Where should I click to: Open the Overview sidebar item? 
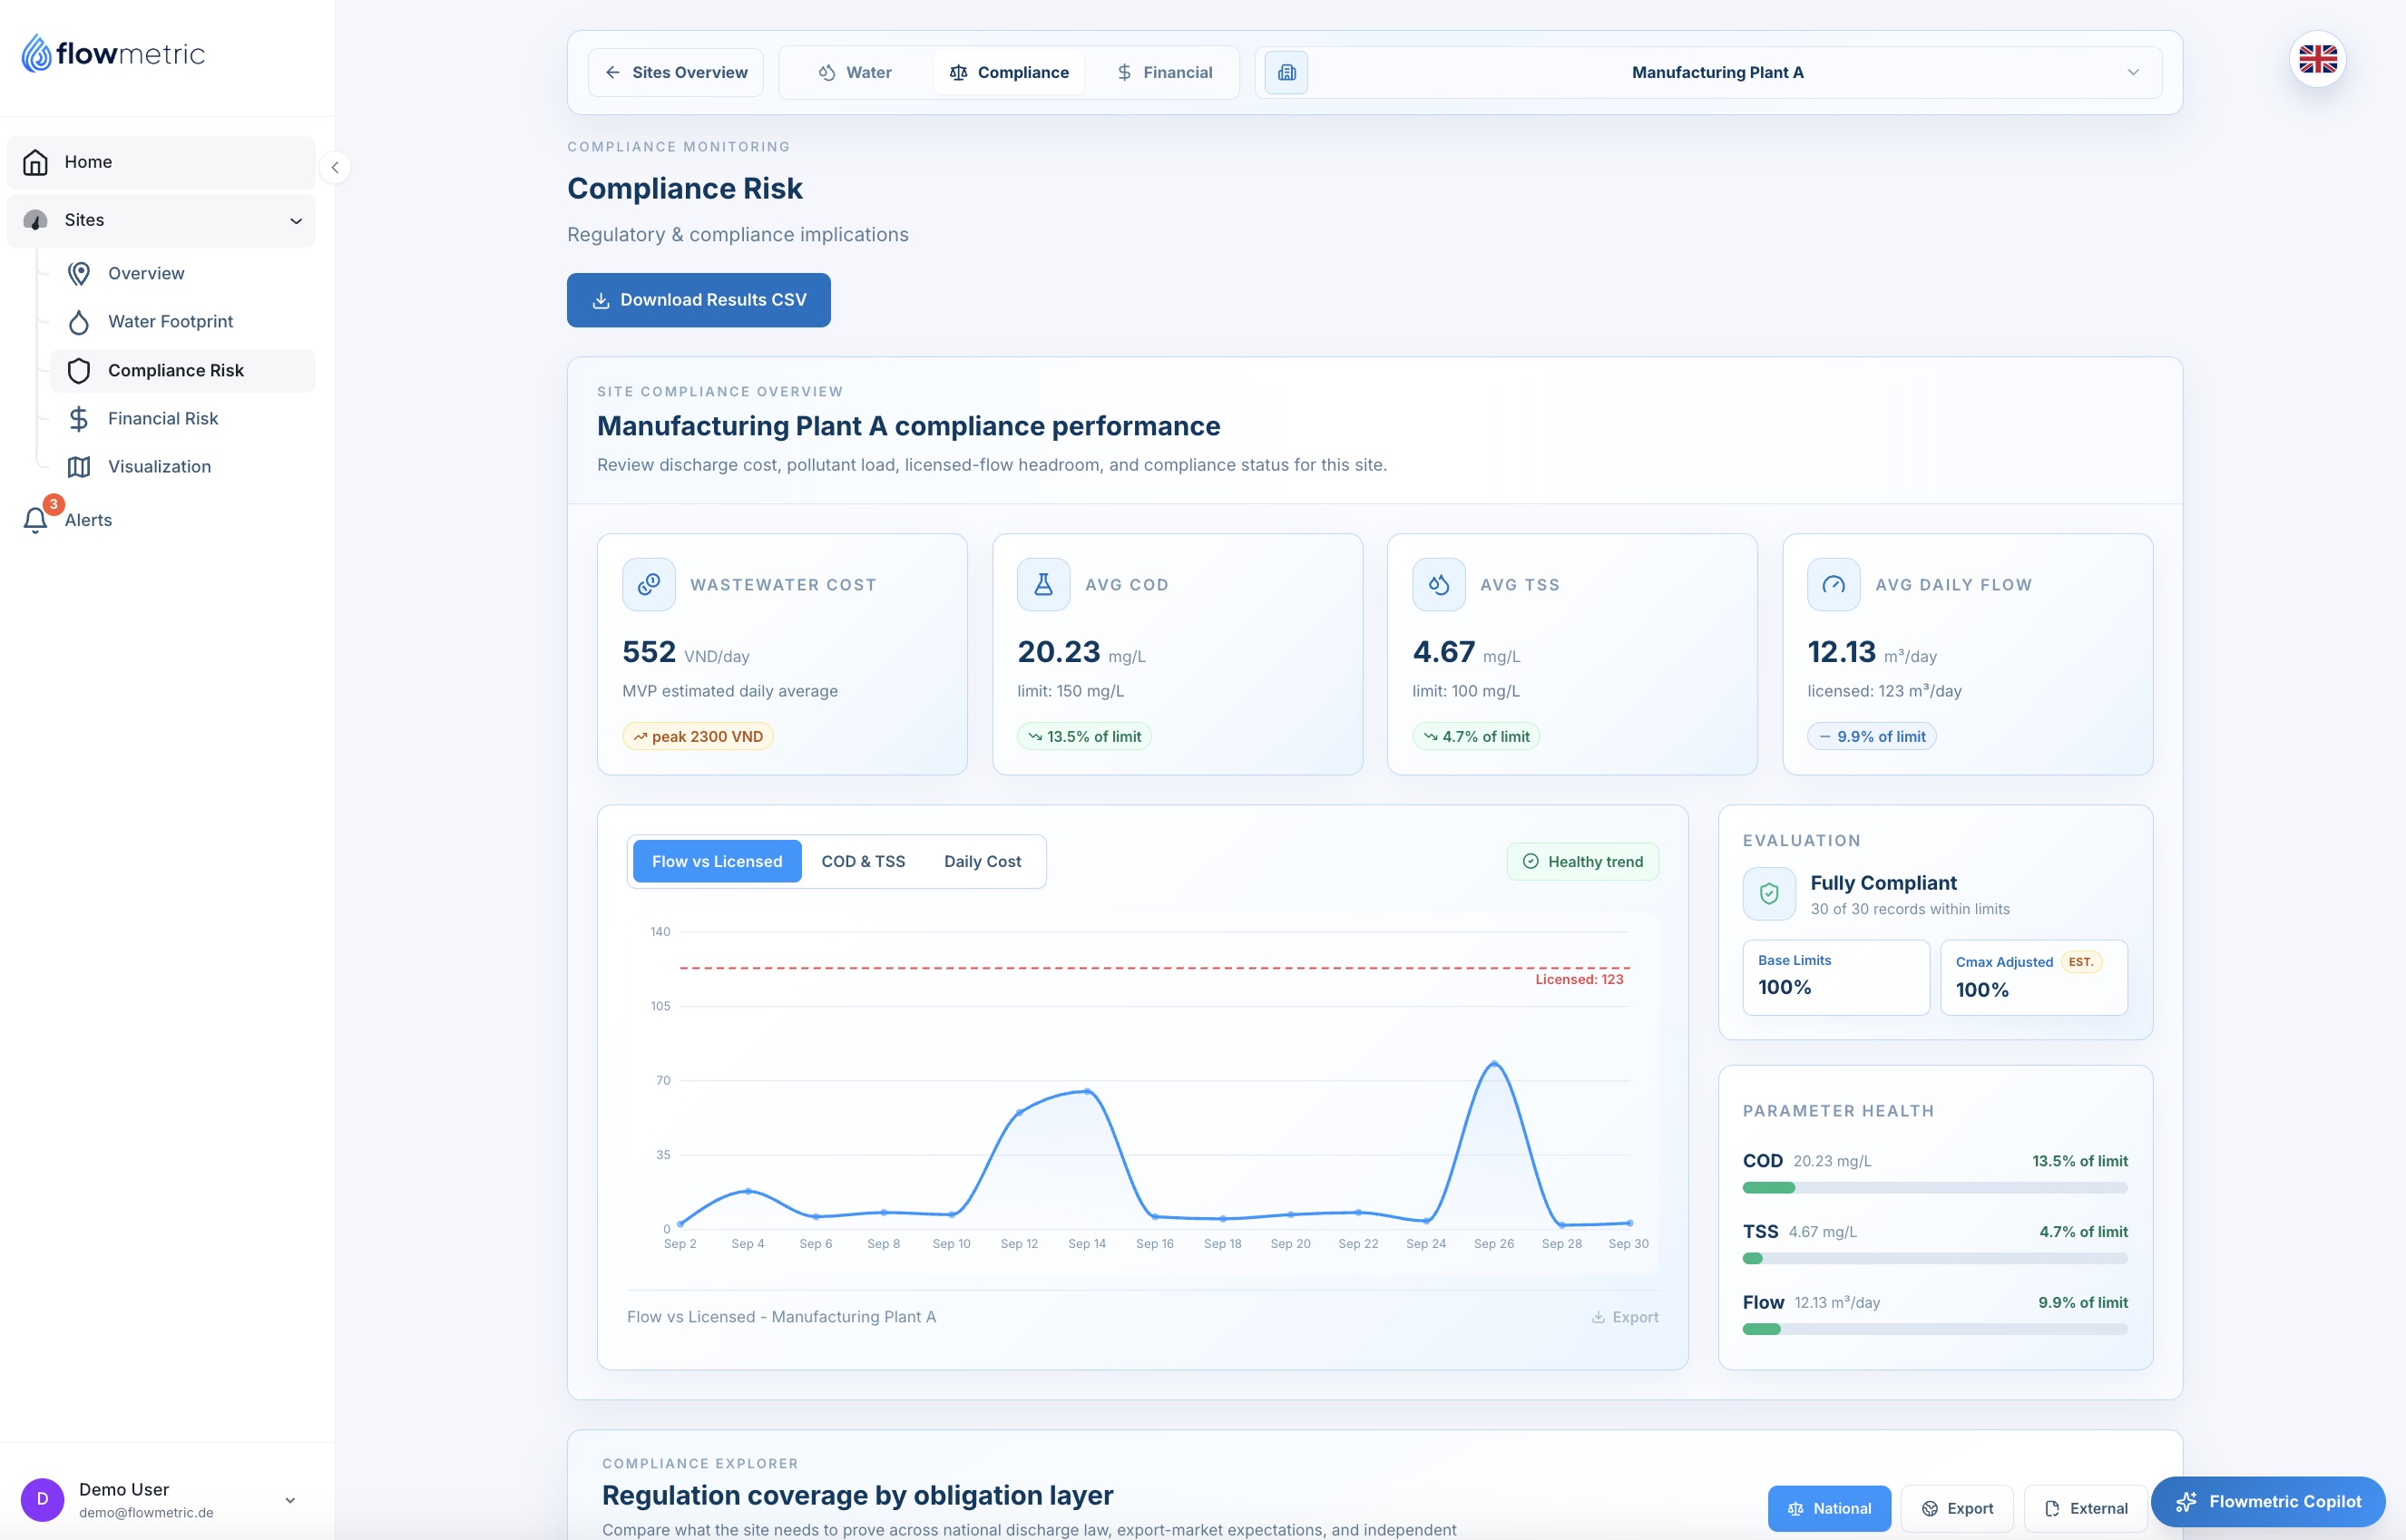(182, 273)
